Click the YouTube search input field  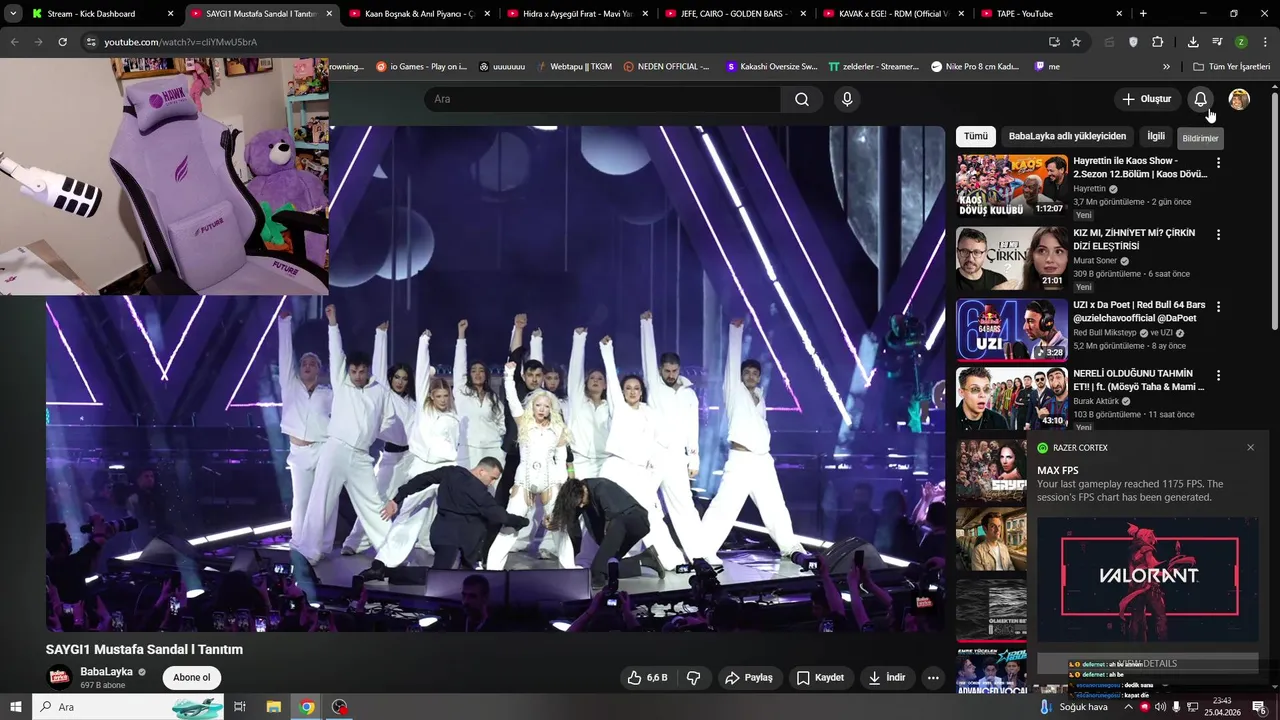coord(603,99)
